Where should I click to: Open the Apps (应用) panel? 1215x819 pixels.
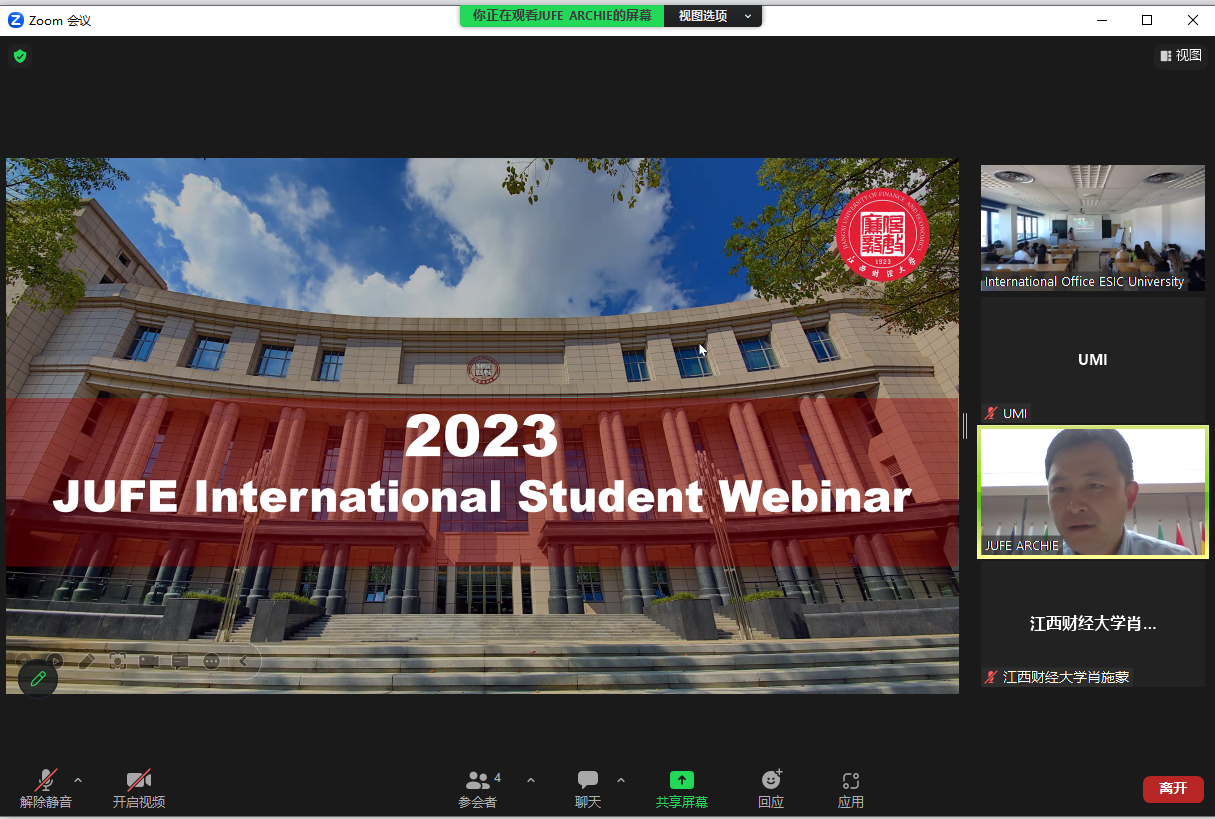tap(850, 788)
